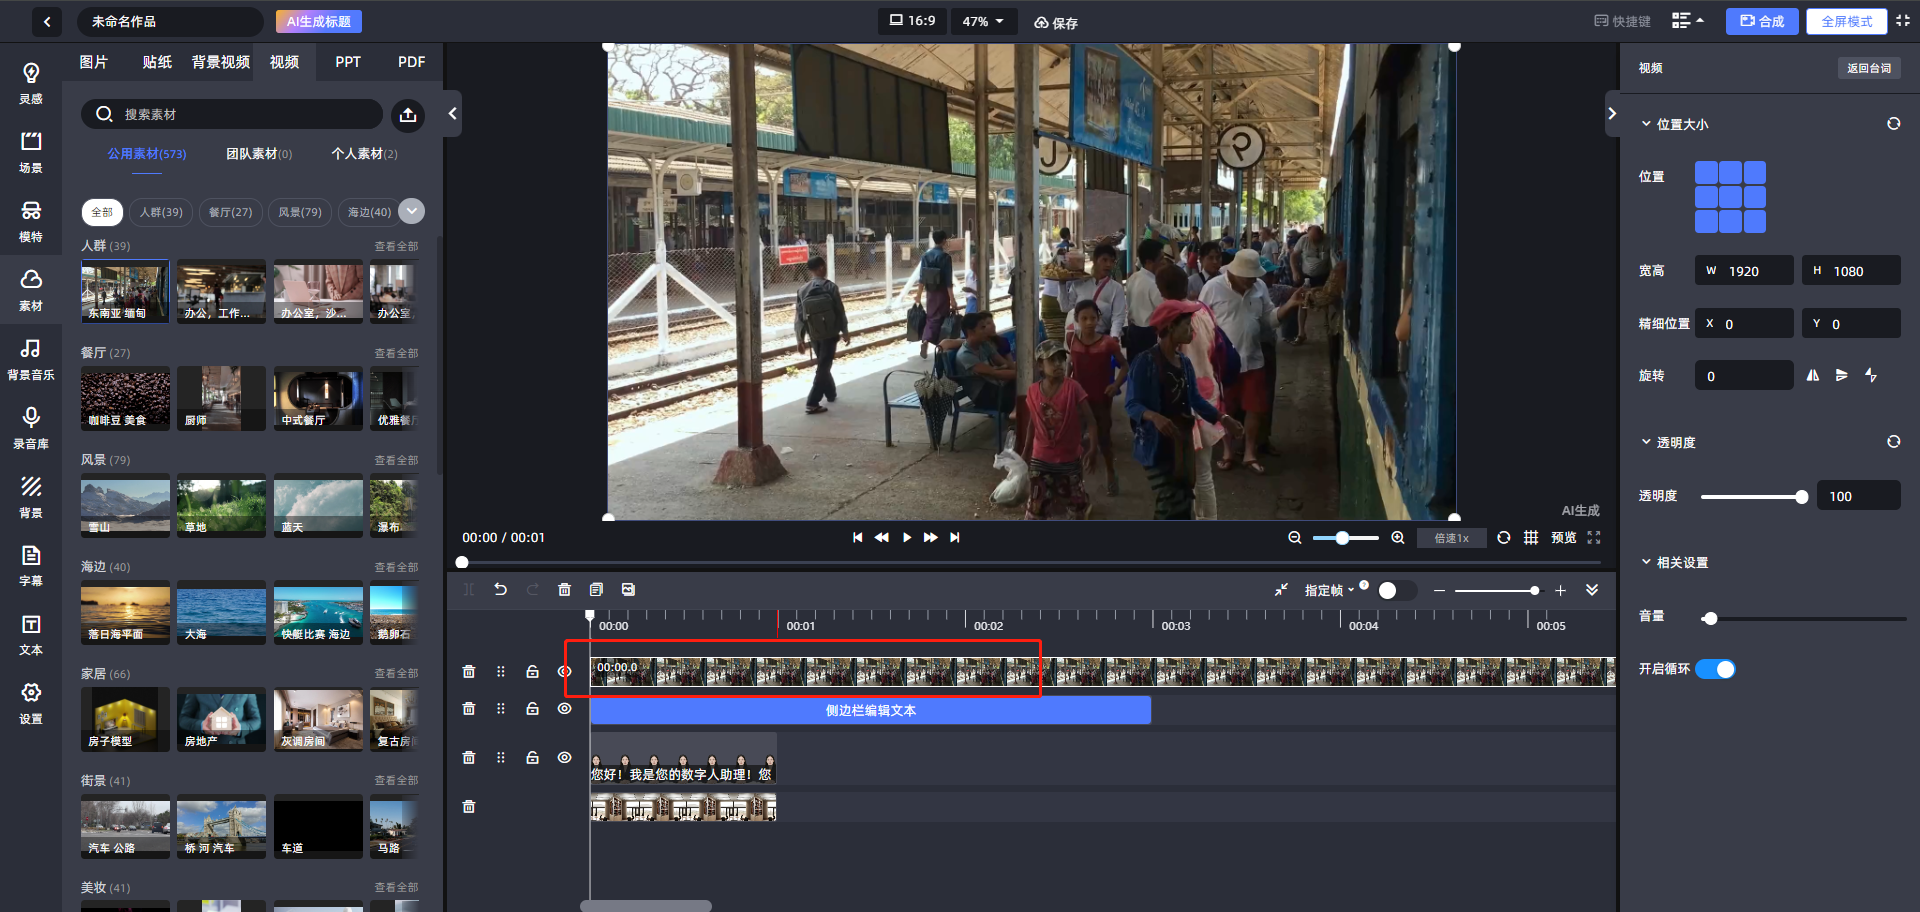Switch to the 贴纸 tab
The image size is (1920, 912).
coord(157,62)
